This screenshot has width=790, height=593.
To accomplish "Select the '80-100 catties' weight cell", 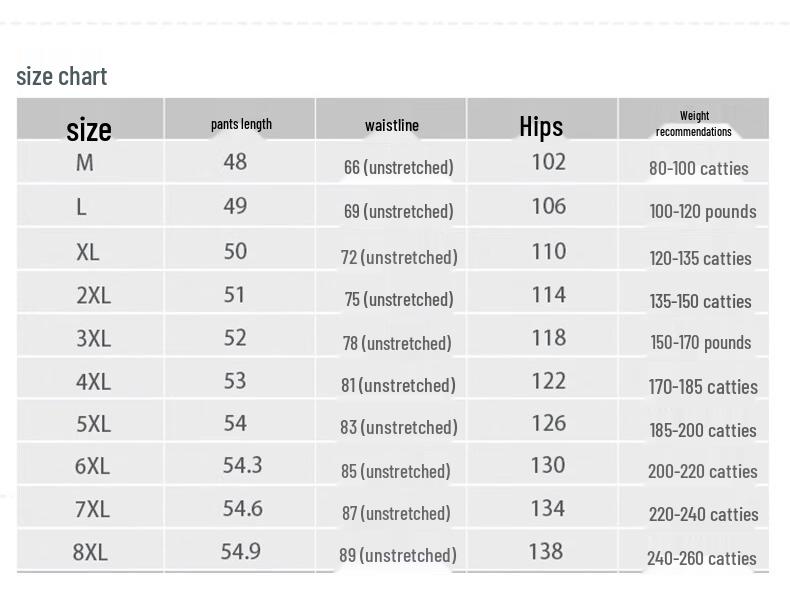I will coord(699,168).
